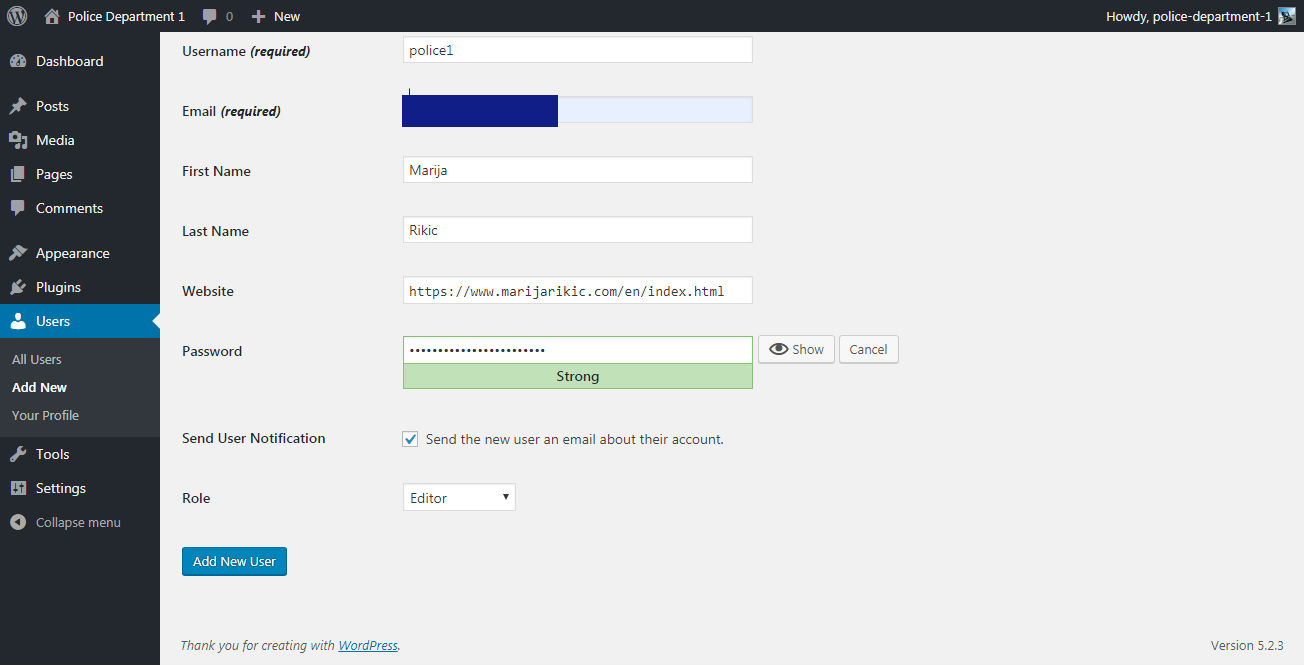
Task: Uncheck Send User Notification
Action: [410, 438]
